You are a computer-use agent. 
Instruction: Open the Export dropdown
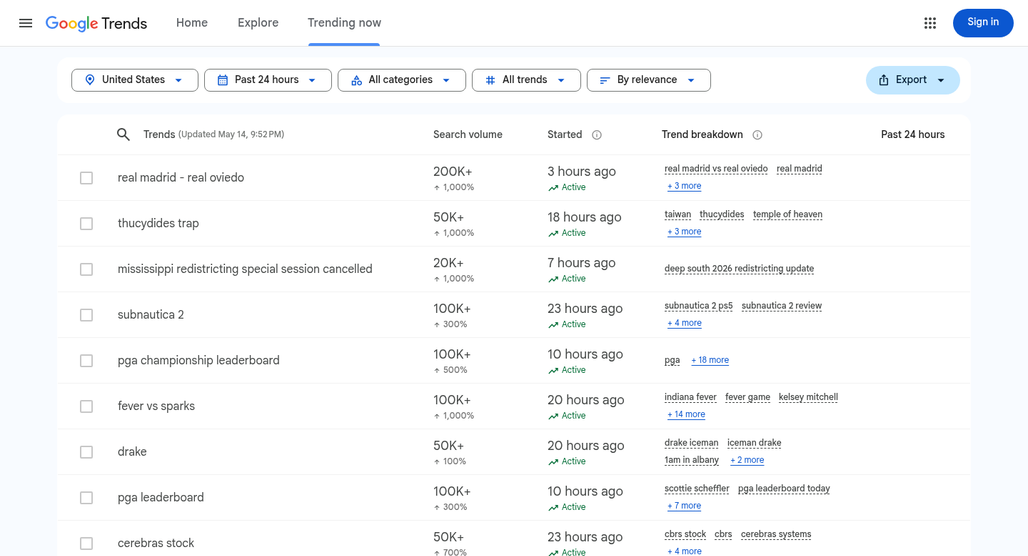click(x=913, y=80)
